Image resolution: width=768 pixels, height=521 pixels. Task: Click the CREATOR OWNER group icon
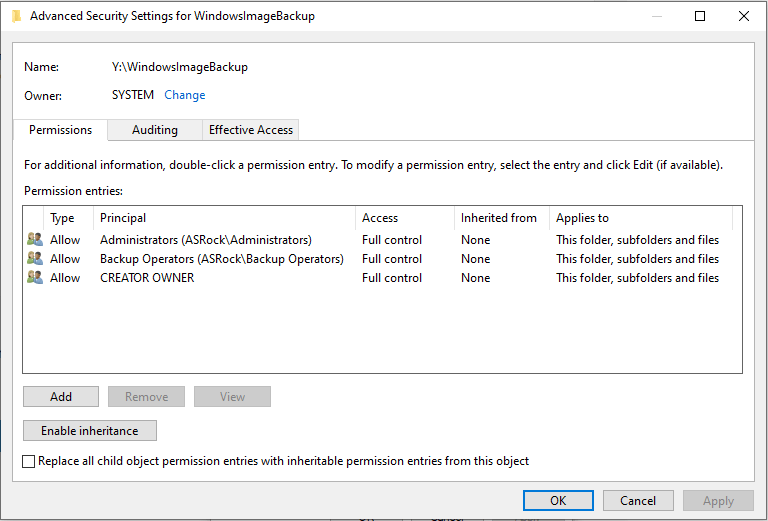(35, 278)
